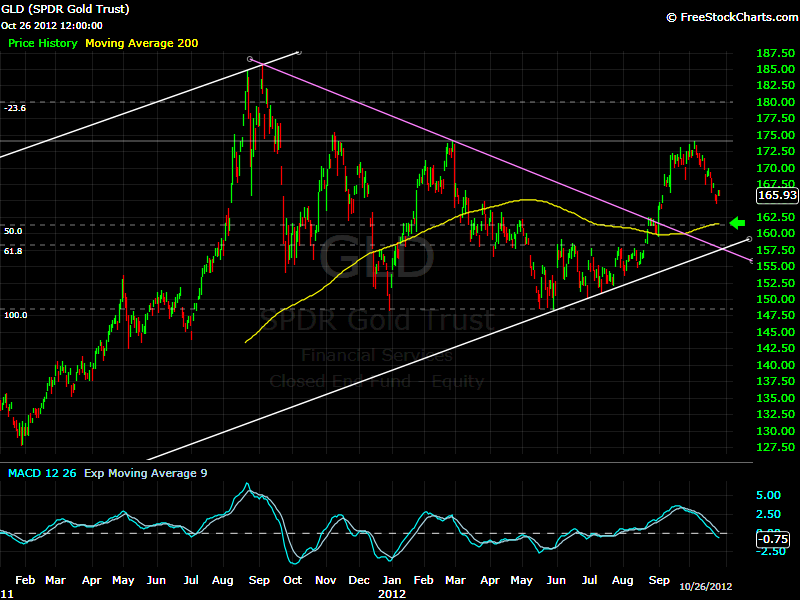Click the Dec month label on time axis
Viewport: 800px width, 600px height.
point(359,580)
